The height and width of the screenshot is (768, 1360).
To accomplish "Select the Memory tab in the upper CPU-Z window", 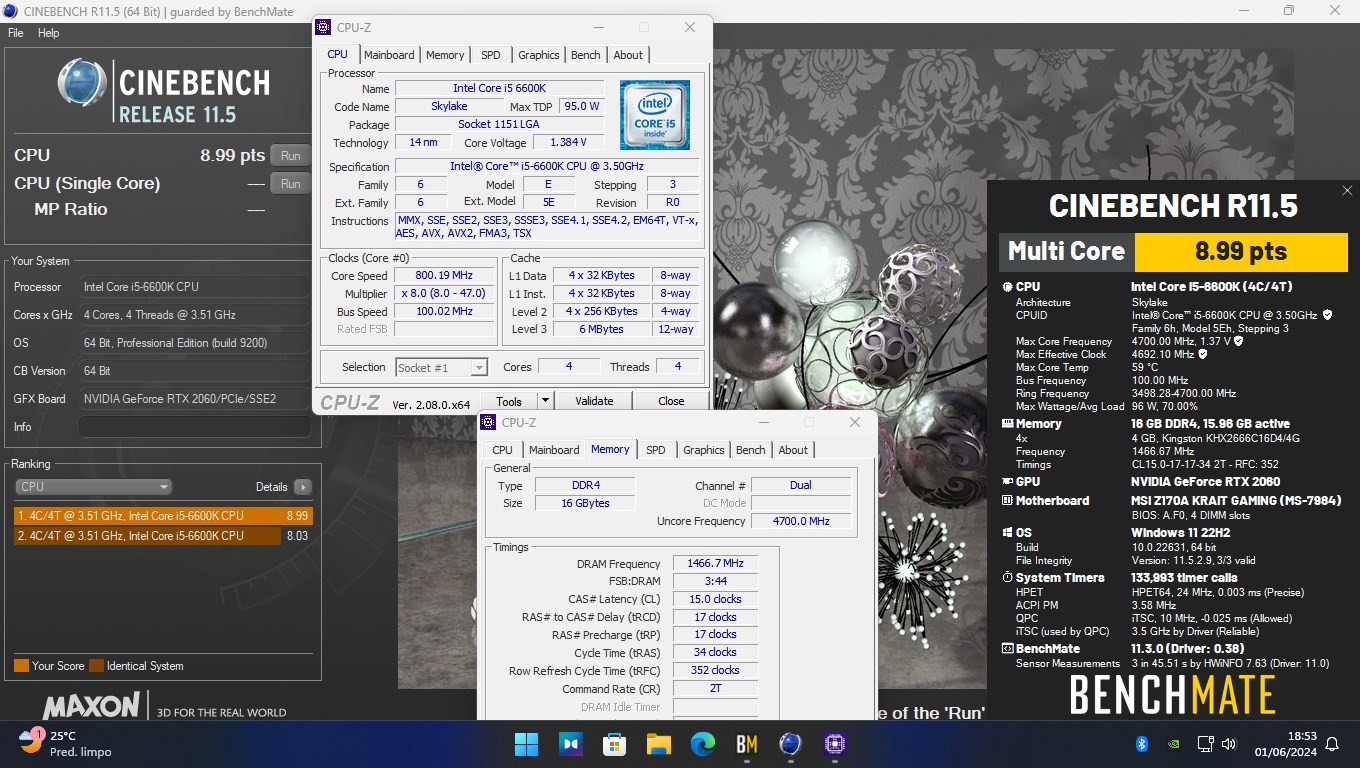I will (445, 55).
